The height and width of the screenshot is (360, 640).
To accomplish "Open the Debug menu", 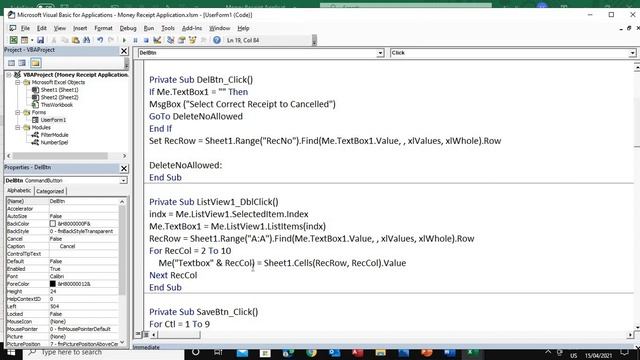I will 128,28.
